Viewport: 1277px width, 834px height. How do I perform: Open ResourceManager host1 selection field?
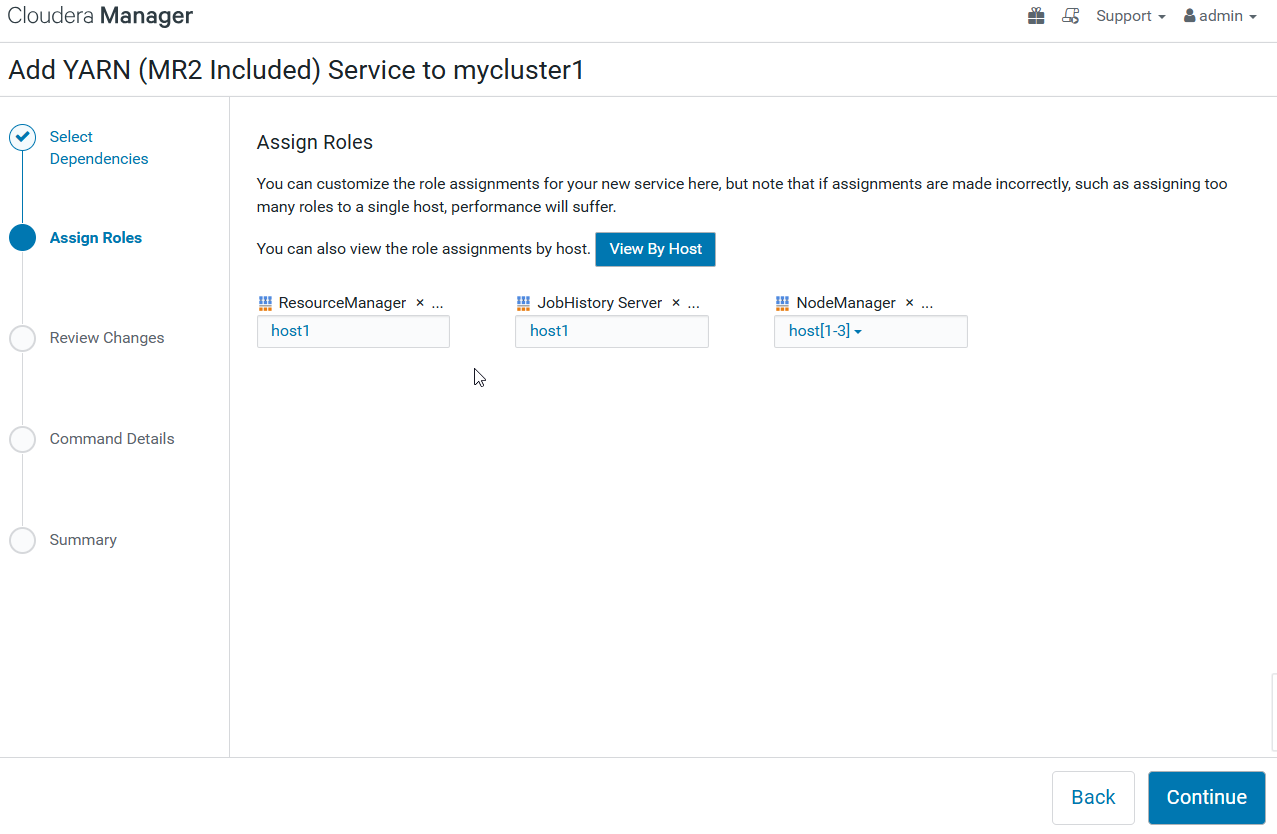click(x=353, y=331)
